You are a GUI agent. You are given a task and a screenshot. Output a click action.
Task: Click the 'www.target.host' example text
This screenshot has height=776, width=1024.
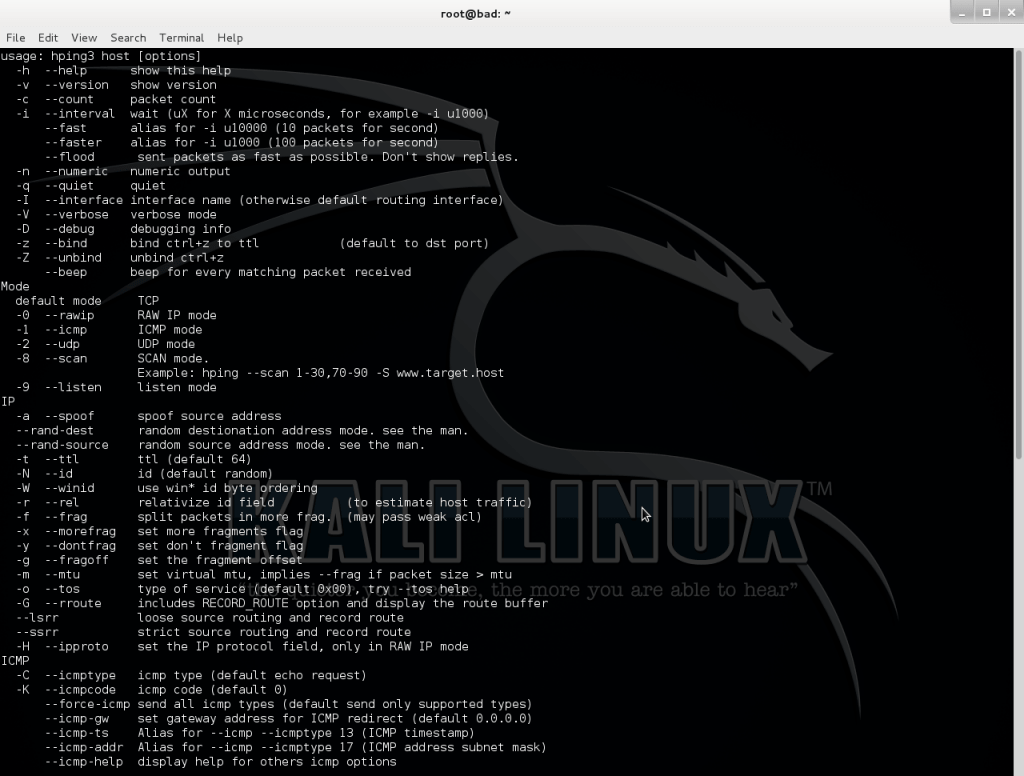pyautogui.click(x=450, y=373)
